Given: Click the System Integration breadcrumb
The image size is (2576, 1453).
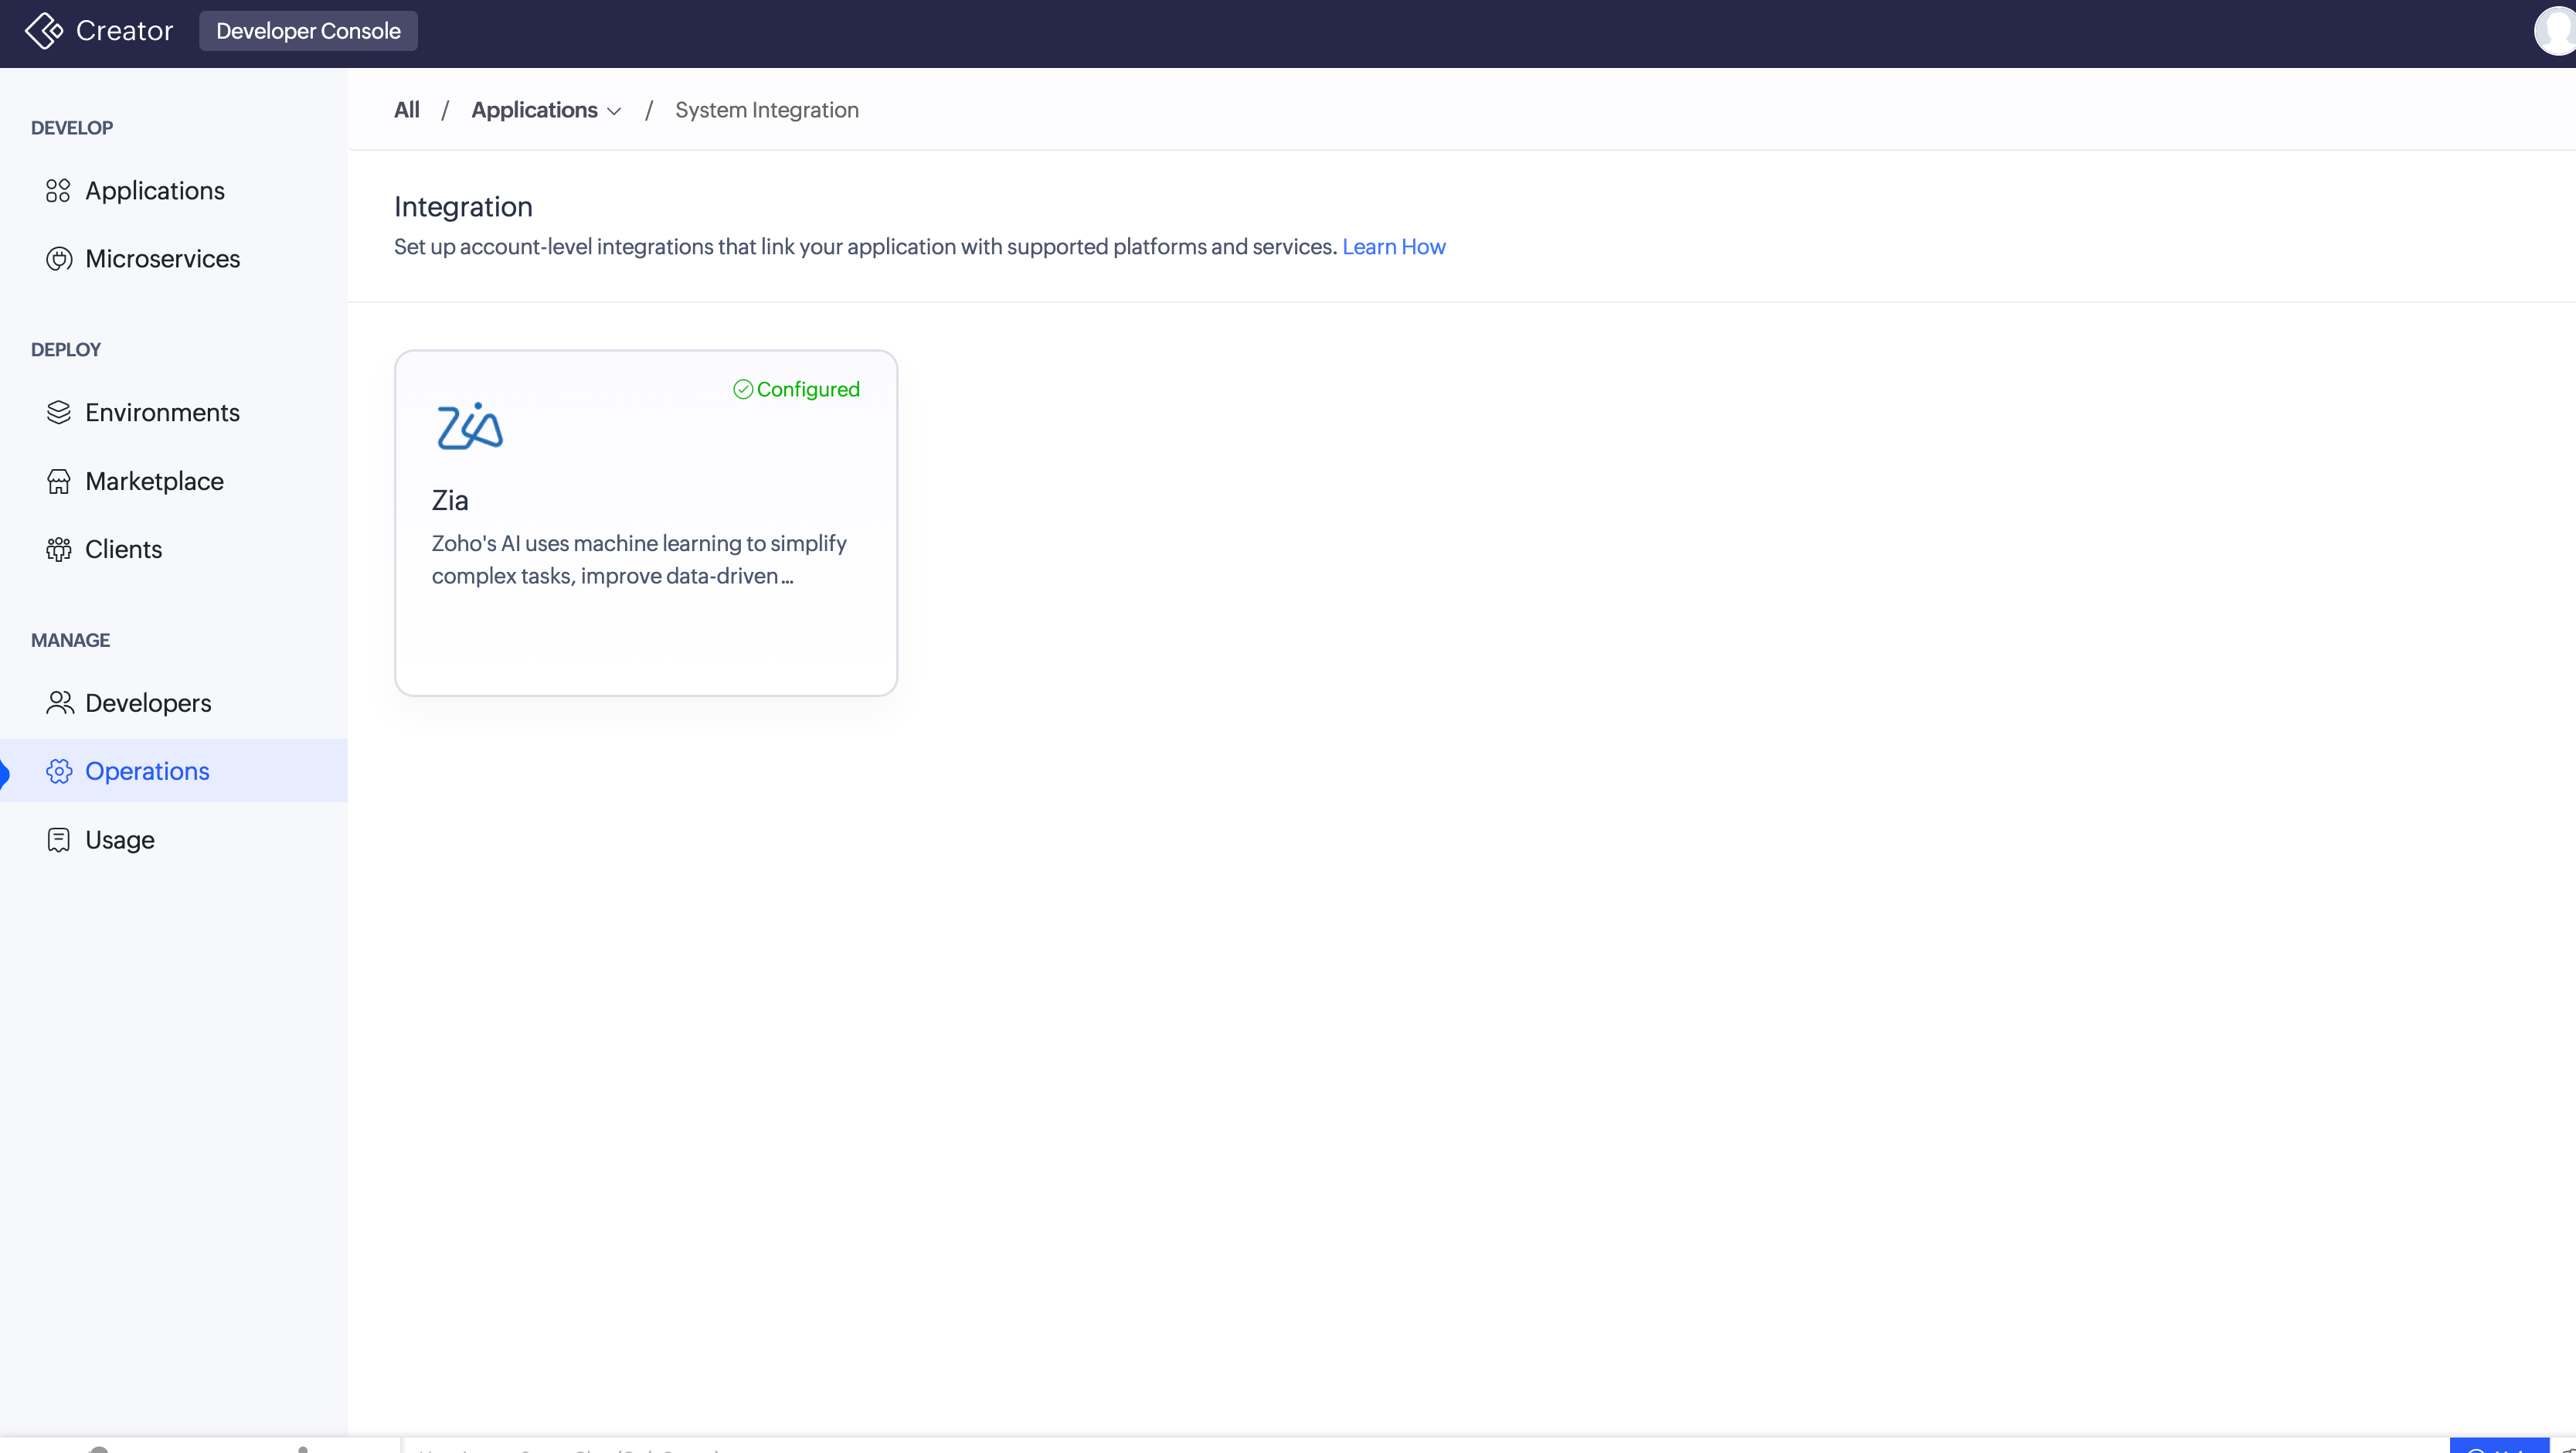Looking at the screenshot, I should 766,110.
